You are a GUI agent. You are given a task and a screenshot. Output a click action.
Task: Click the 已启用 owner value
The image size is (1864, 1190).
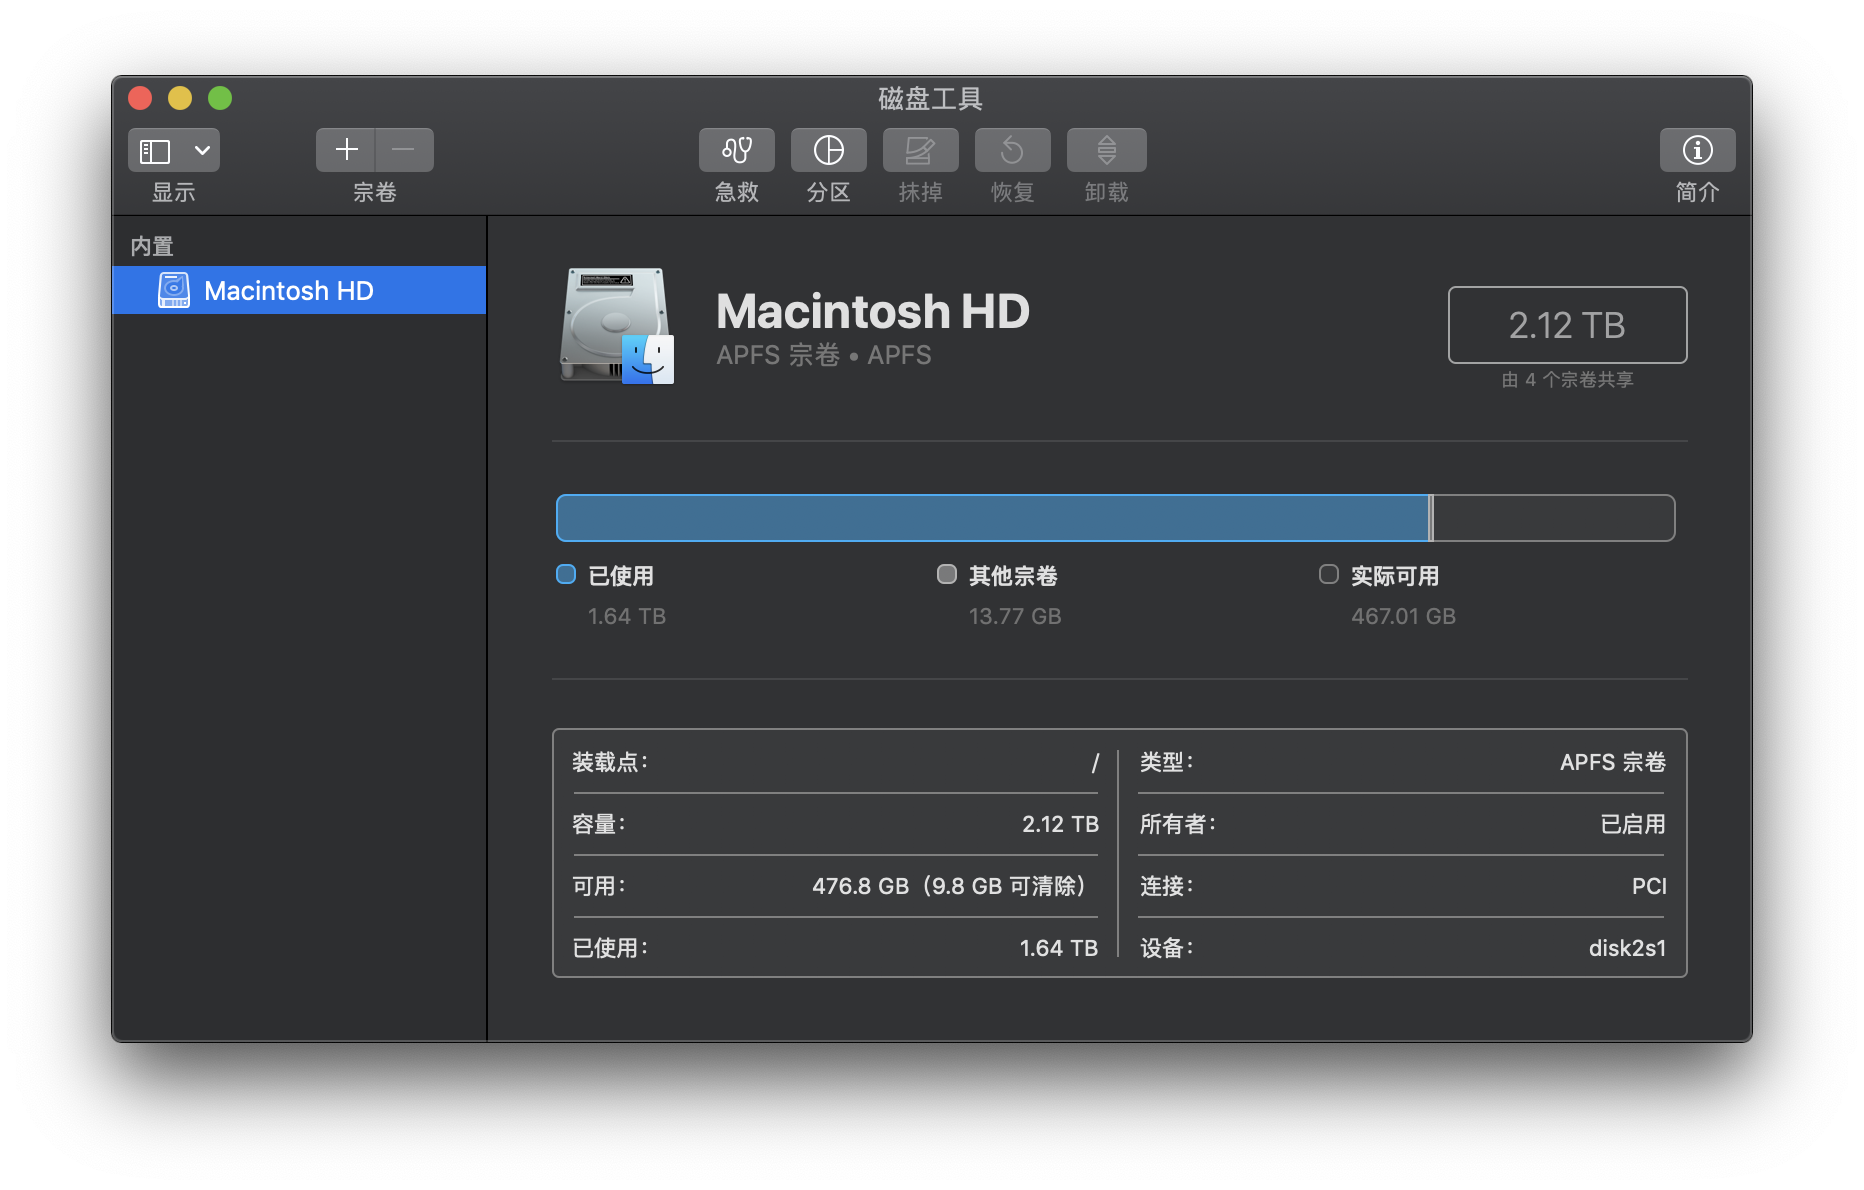click(1633, 824)
